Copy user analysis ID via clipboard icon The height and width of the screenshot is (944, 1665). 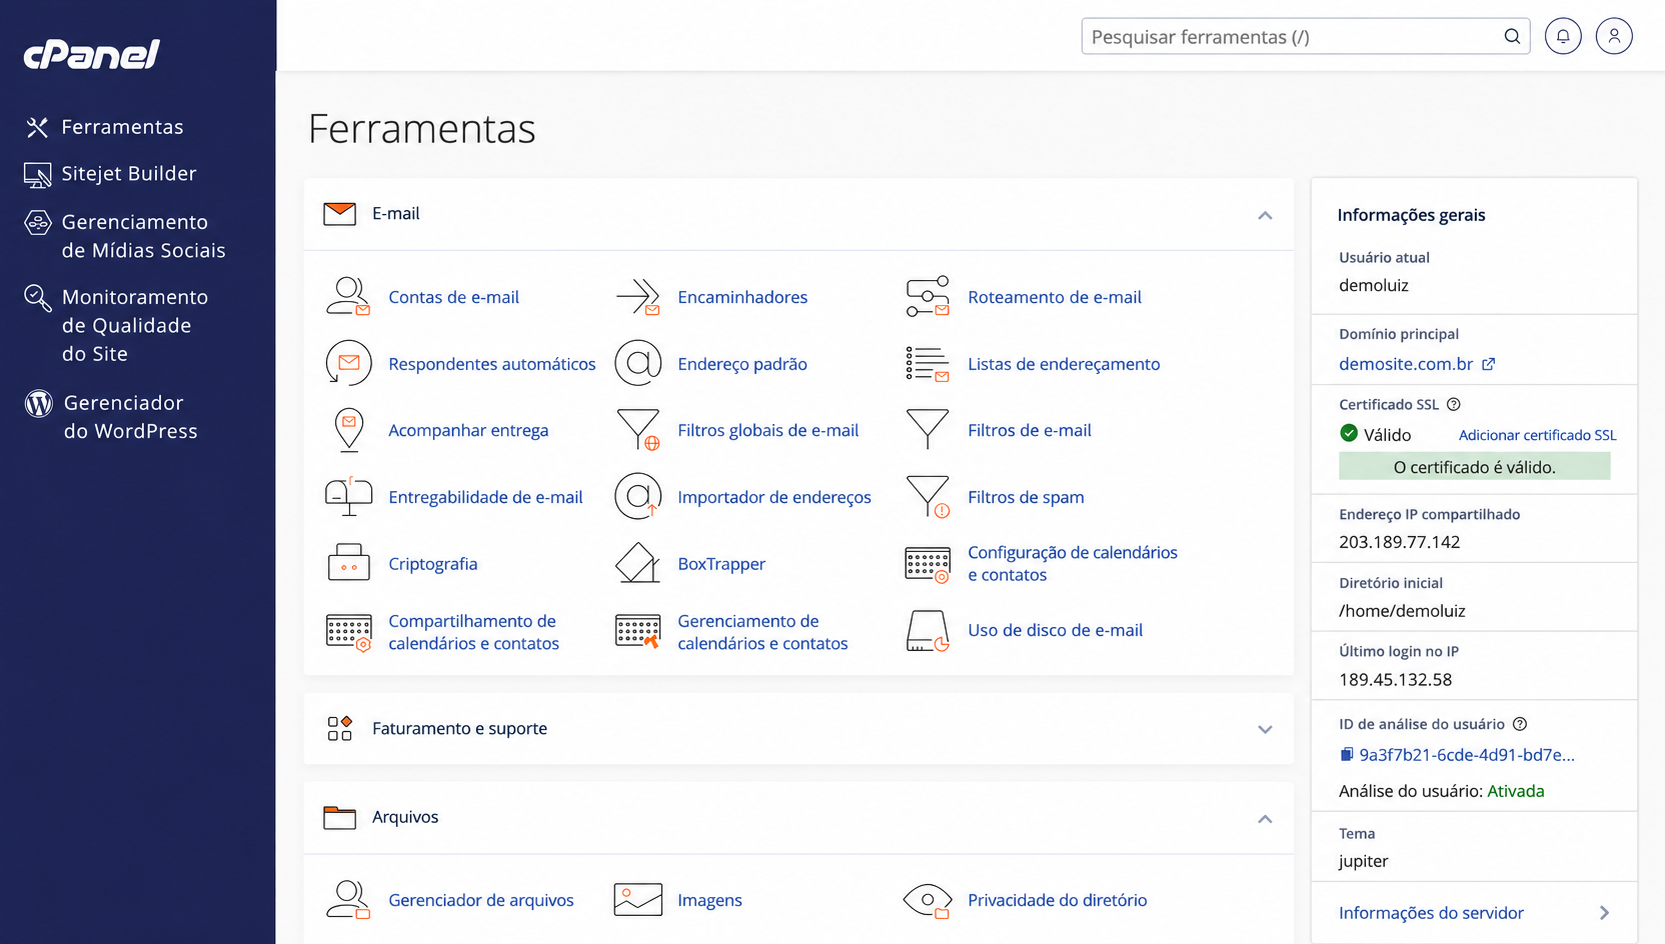[x=1347, y=755]
